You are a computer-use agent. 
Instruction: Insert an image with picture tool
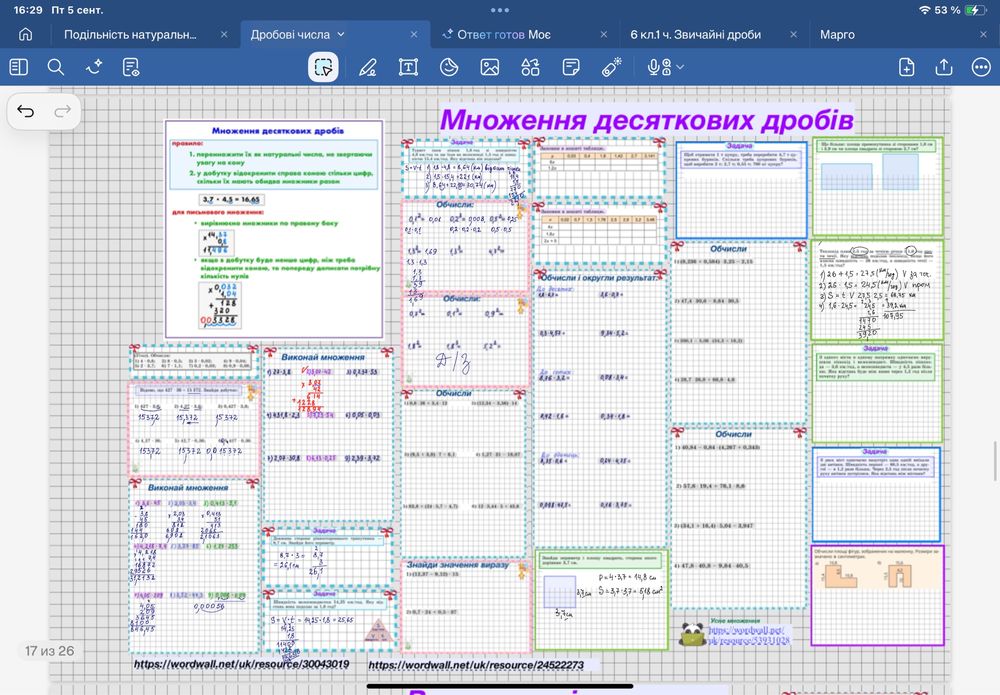coord(490,67)
